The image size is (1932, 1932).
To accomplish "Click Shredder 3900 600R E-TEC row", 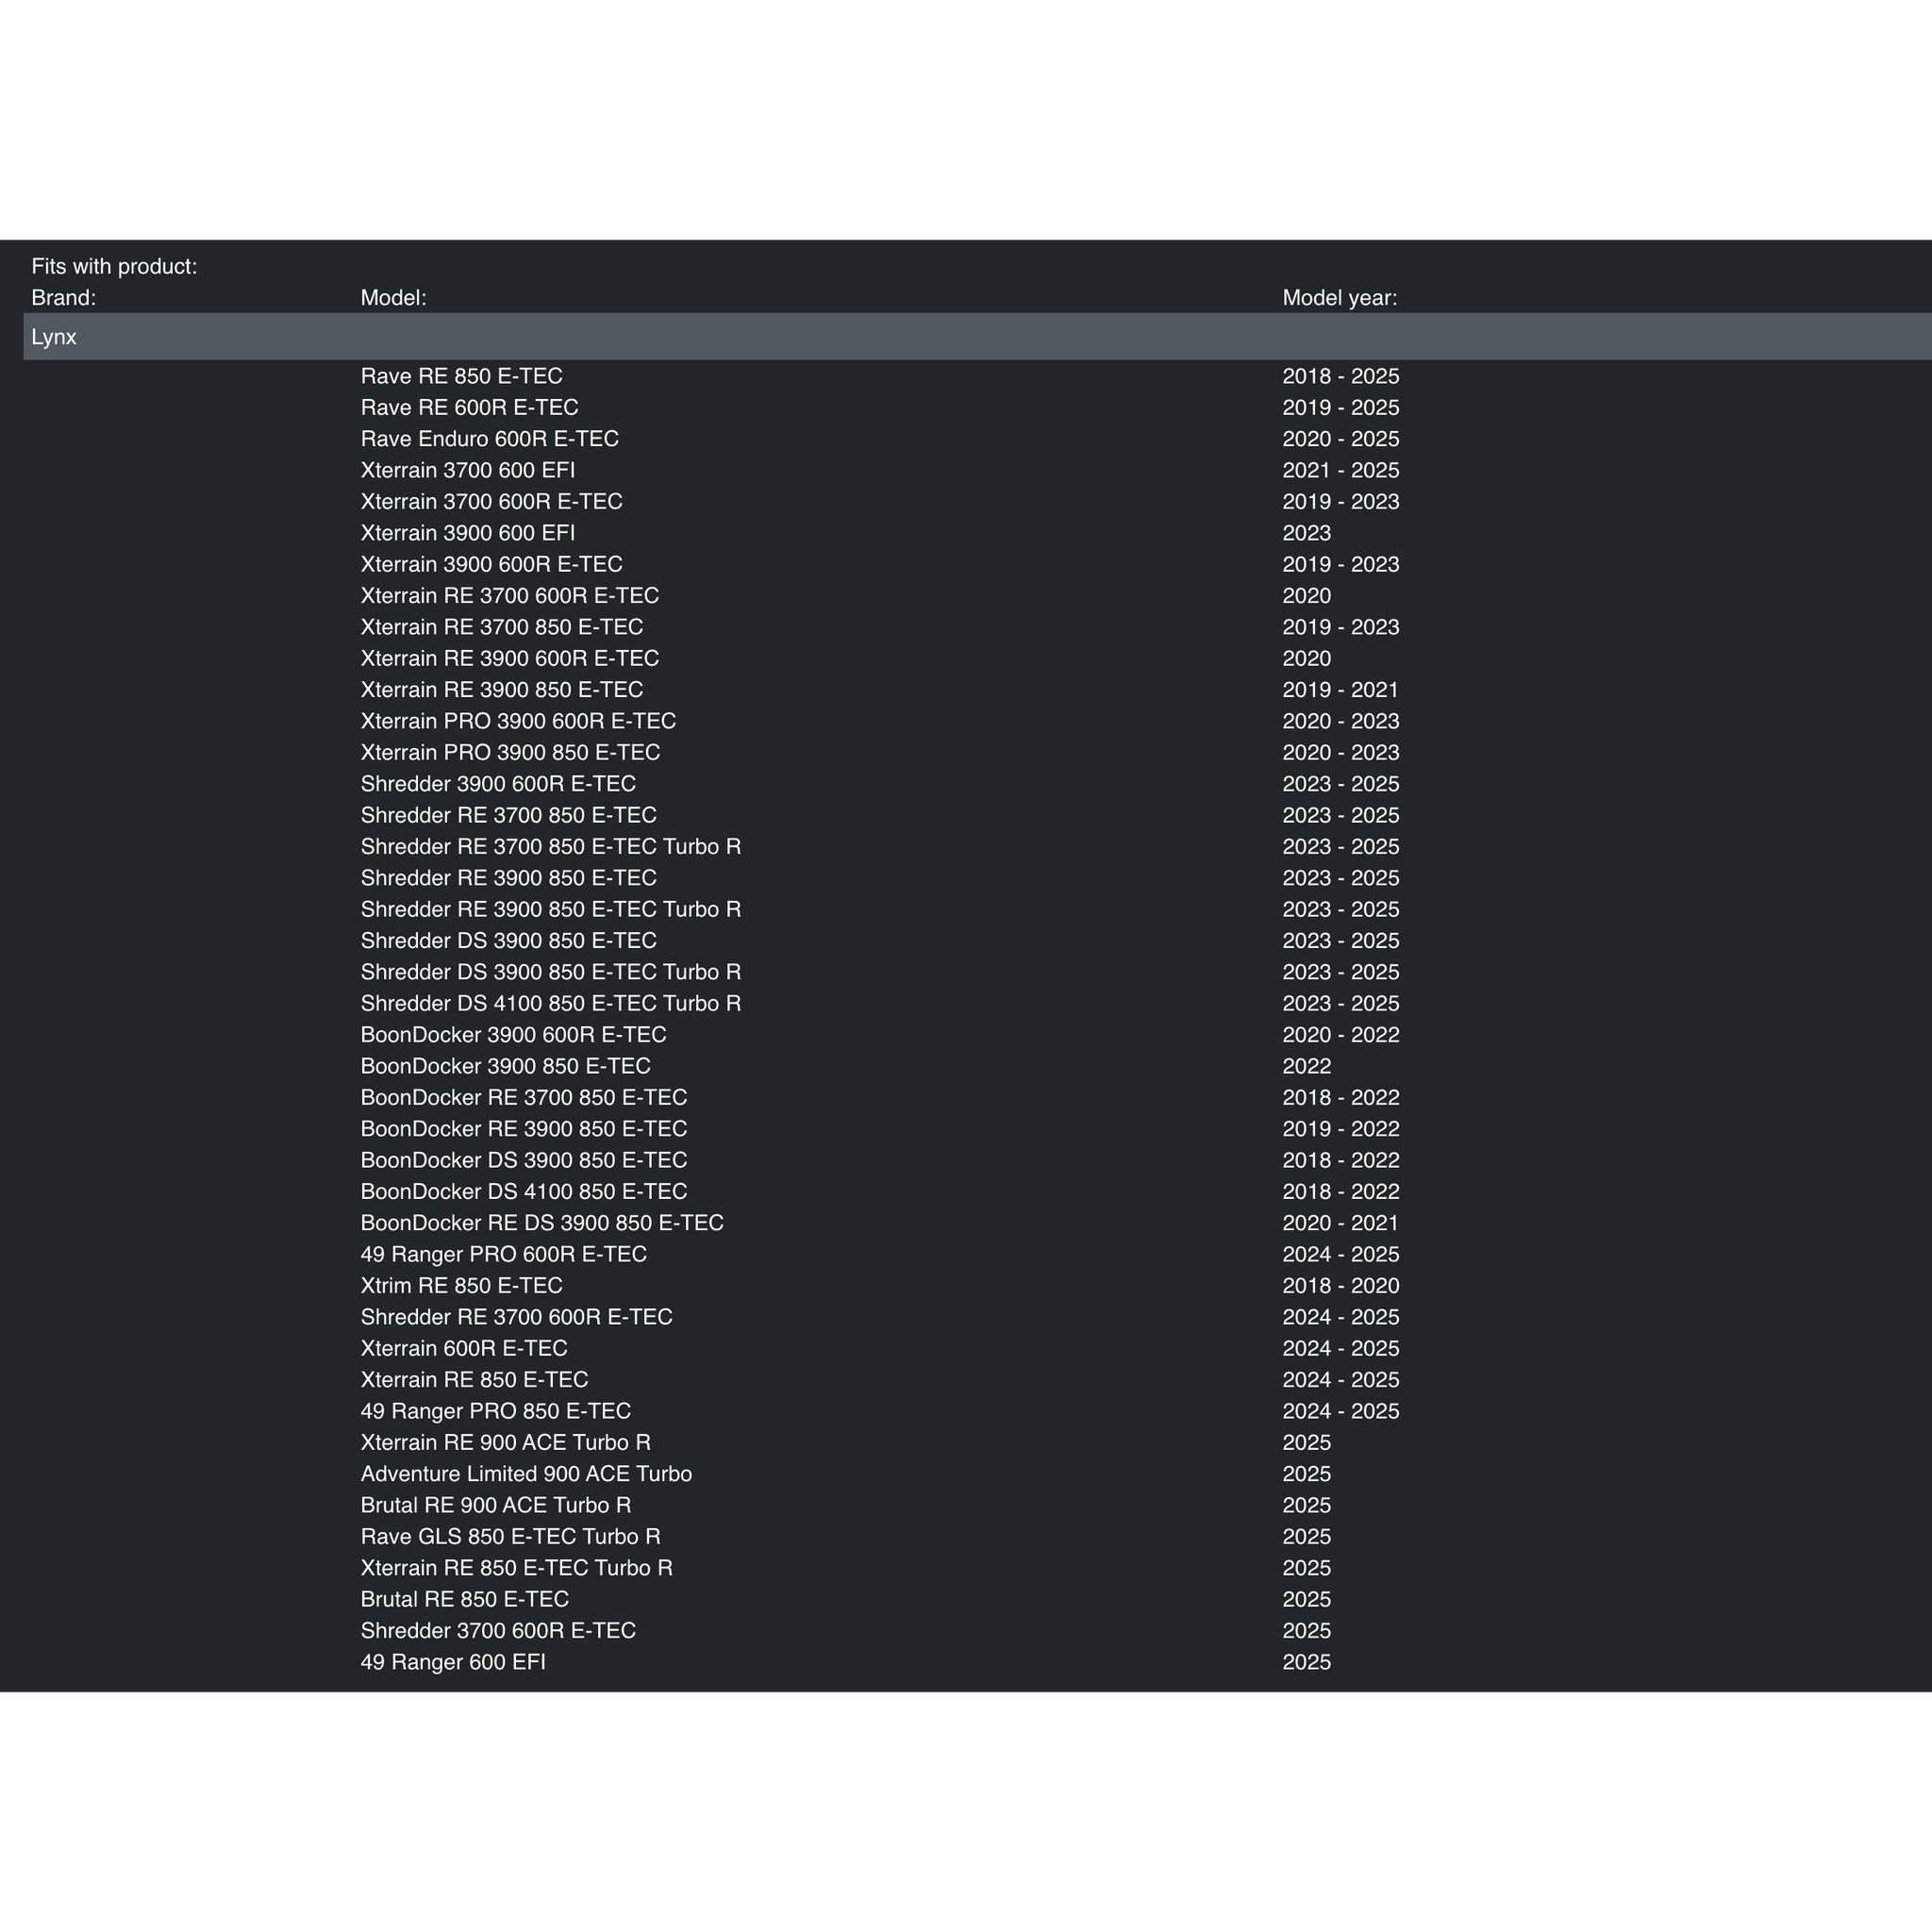I will 498,784.
